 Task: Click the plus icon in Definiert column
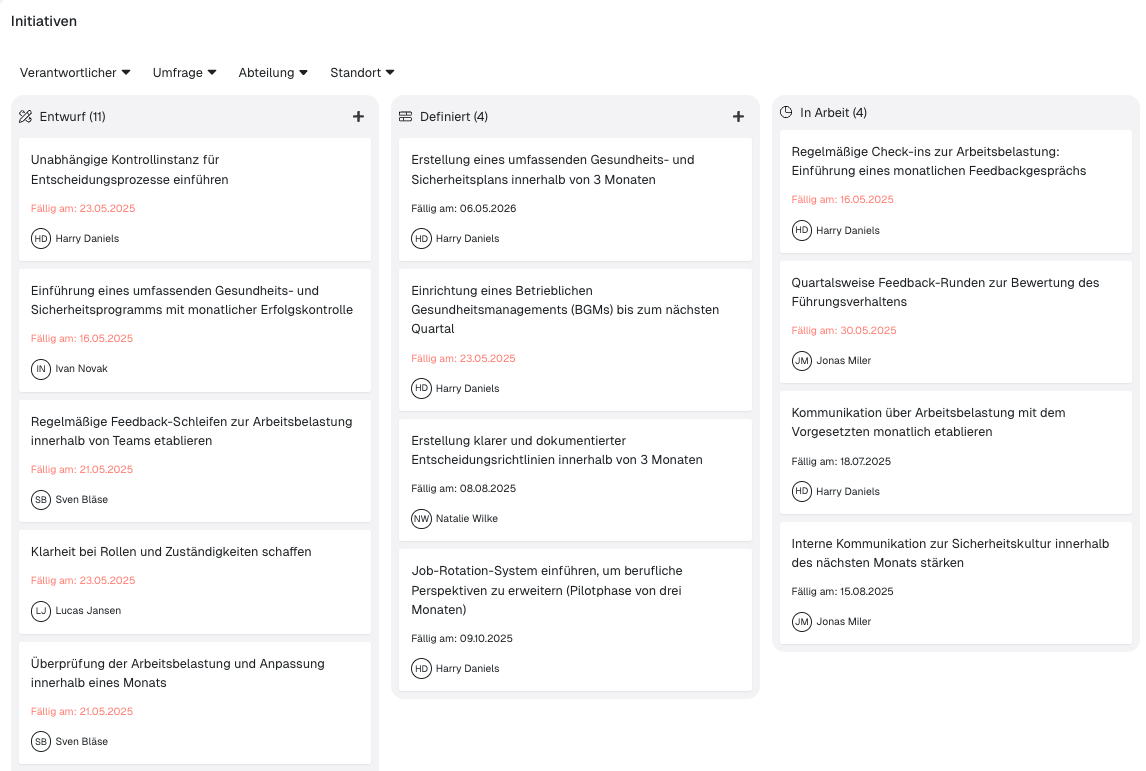pyautogui.click(x=738, y=117)
